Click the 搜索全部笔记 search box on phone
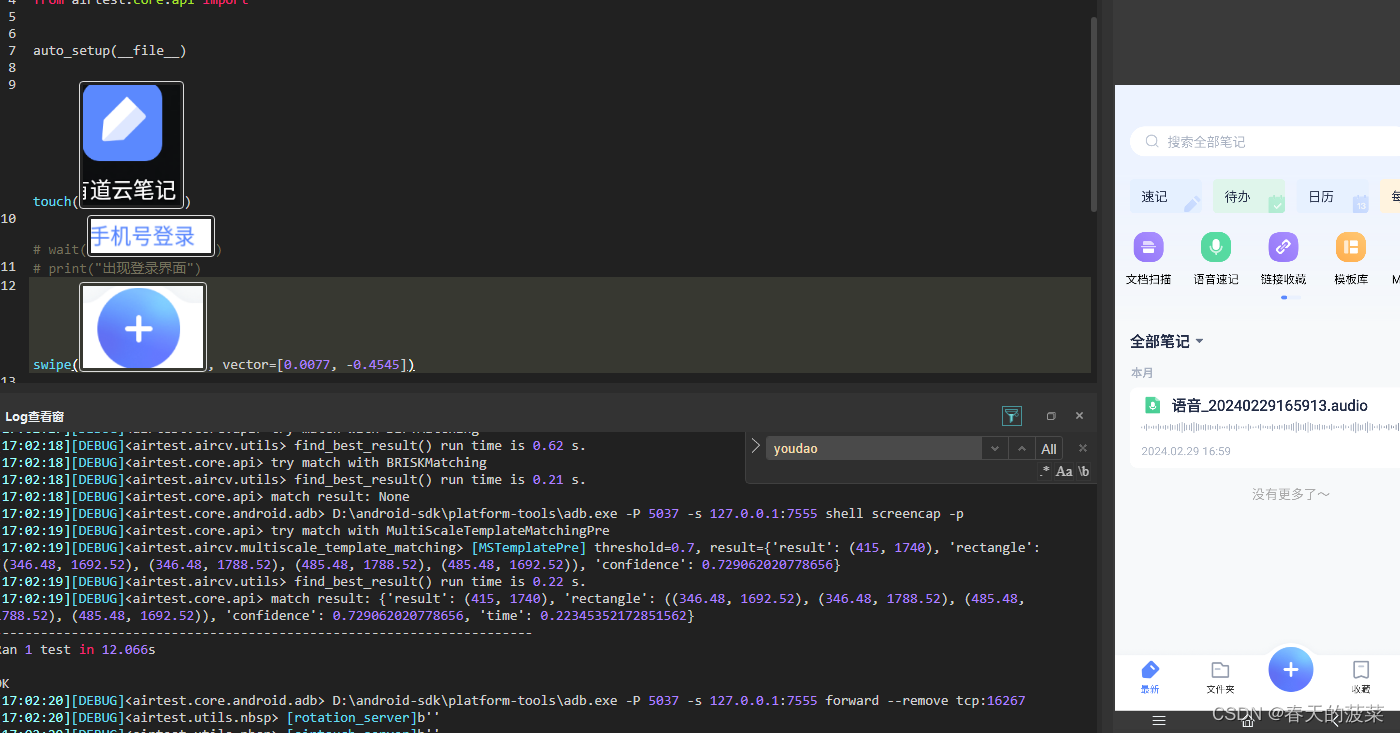The width and height of the screenshot is (1400, 733). point(1265,142)
